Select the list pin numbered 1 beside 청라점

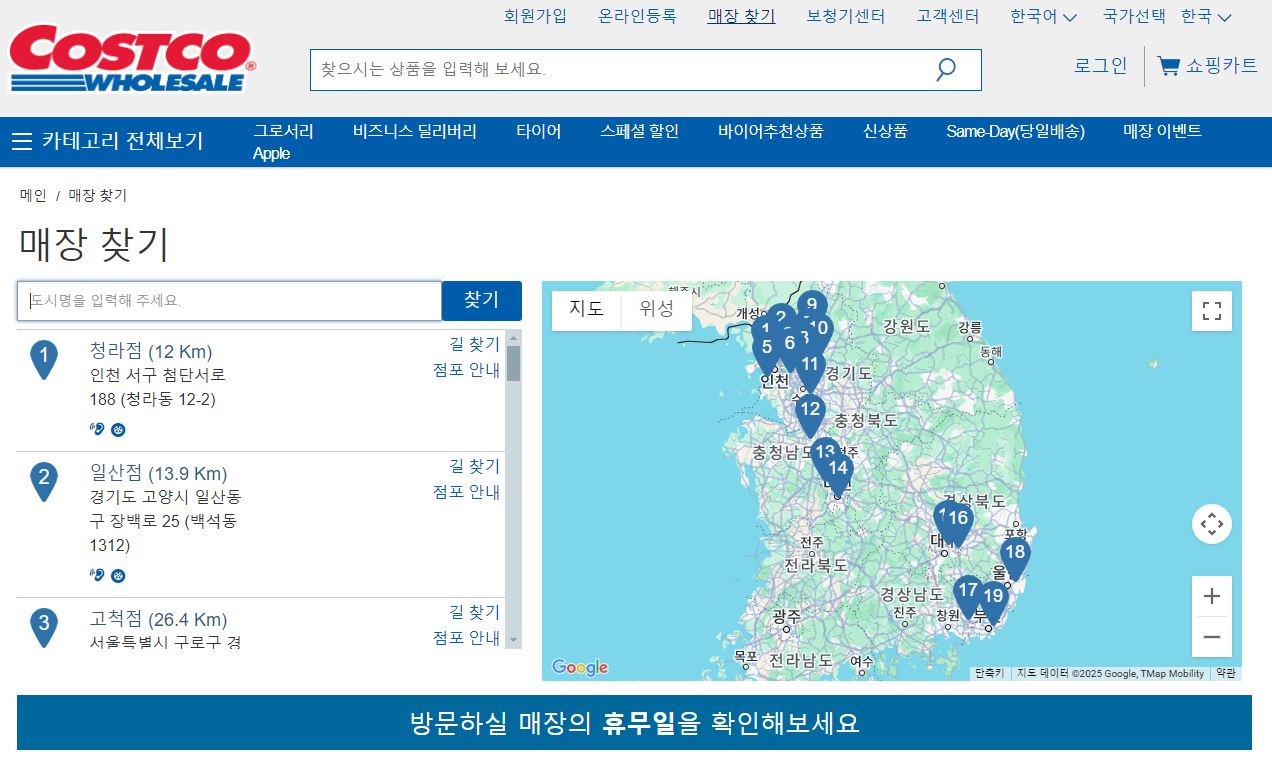(44, 359)
